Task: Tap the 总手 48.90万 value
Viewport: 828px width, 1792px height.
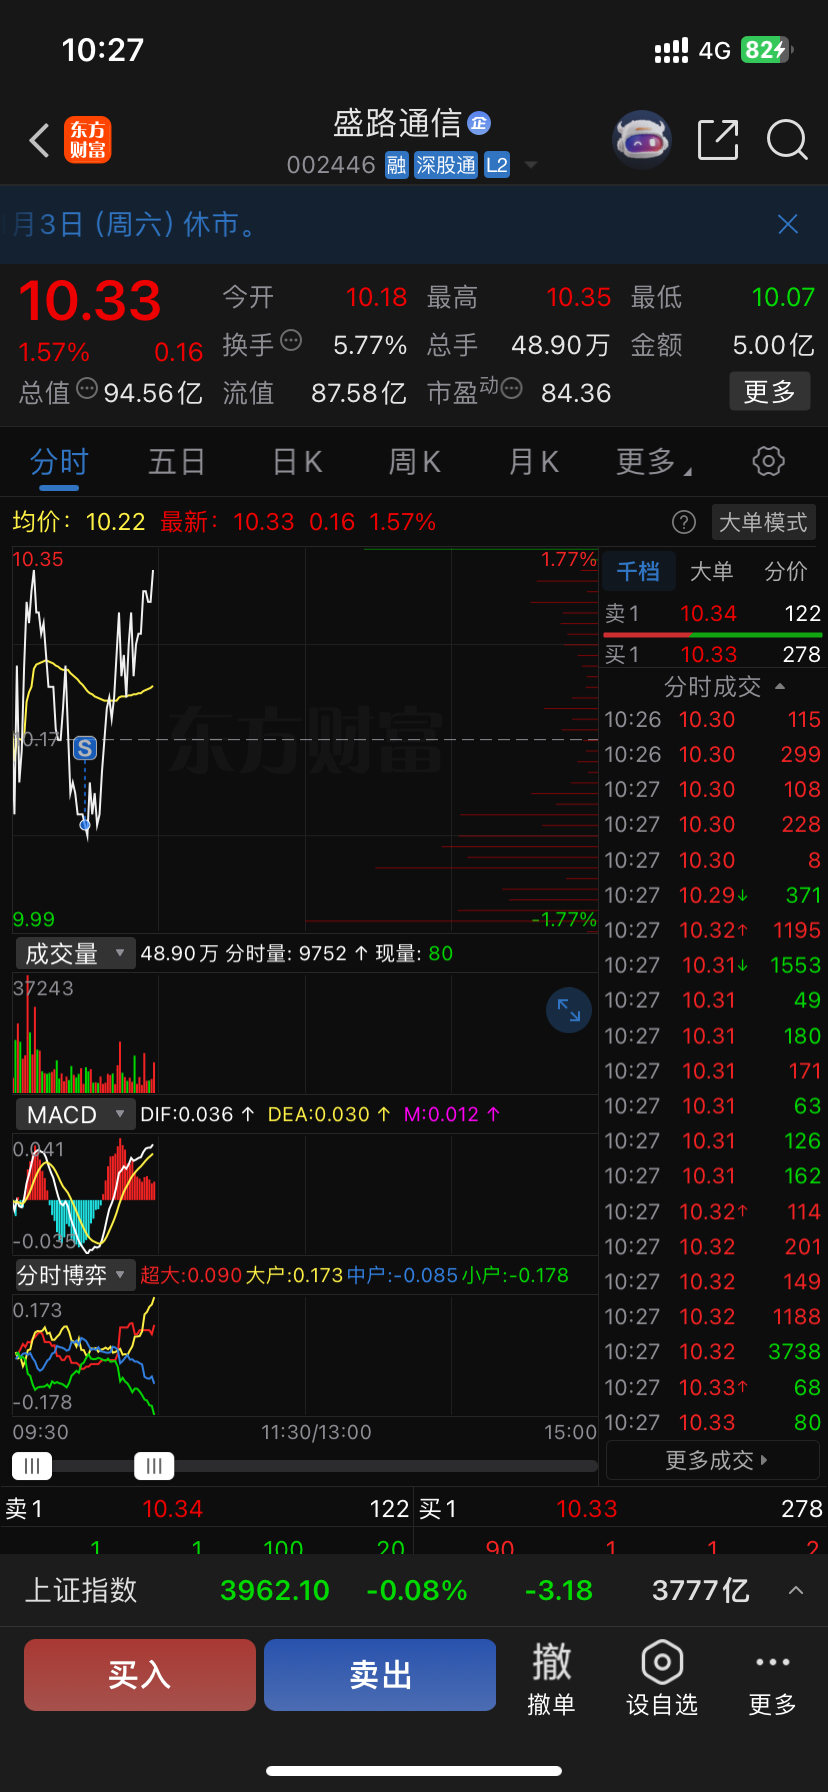Action: pyautogui.click(x=560, y=345)
